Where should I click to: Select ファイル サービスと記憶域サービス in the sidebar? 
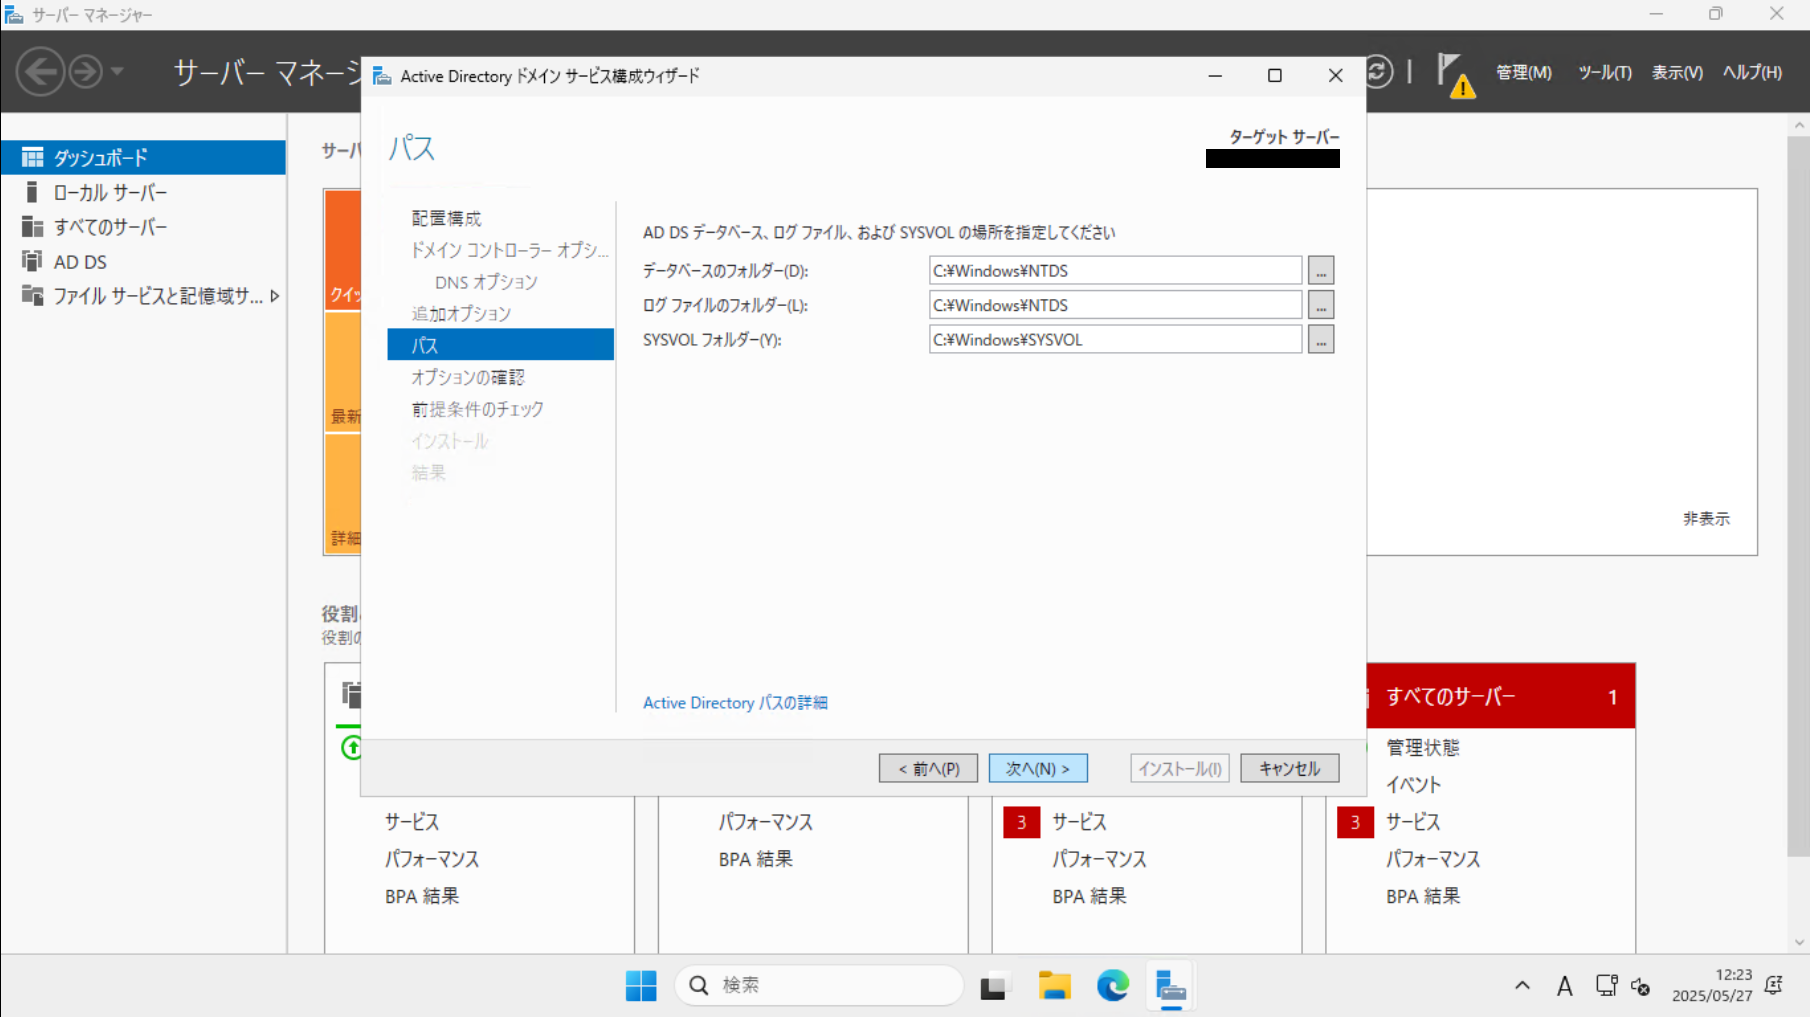coord(143,296)
